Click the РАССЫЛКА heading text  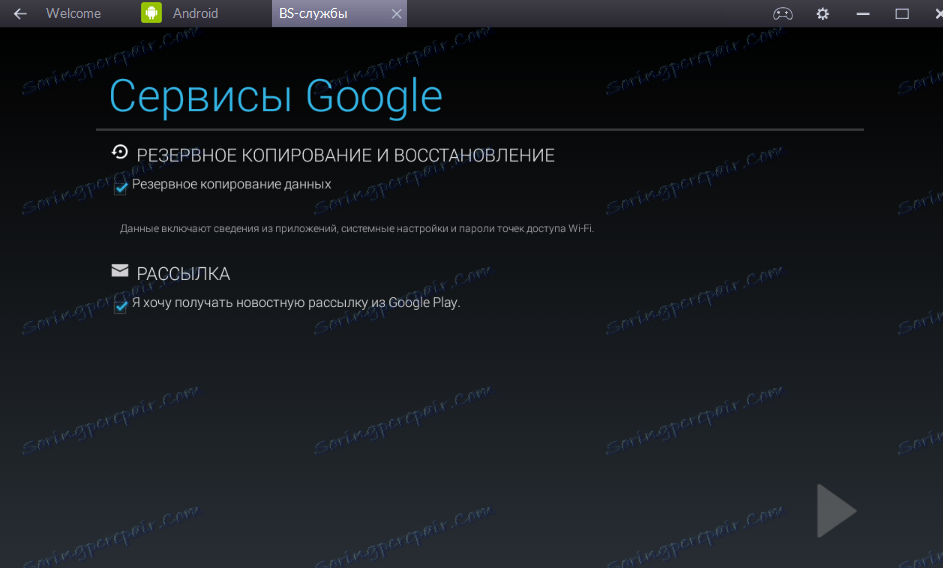183,274
